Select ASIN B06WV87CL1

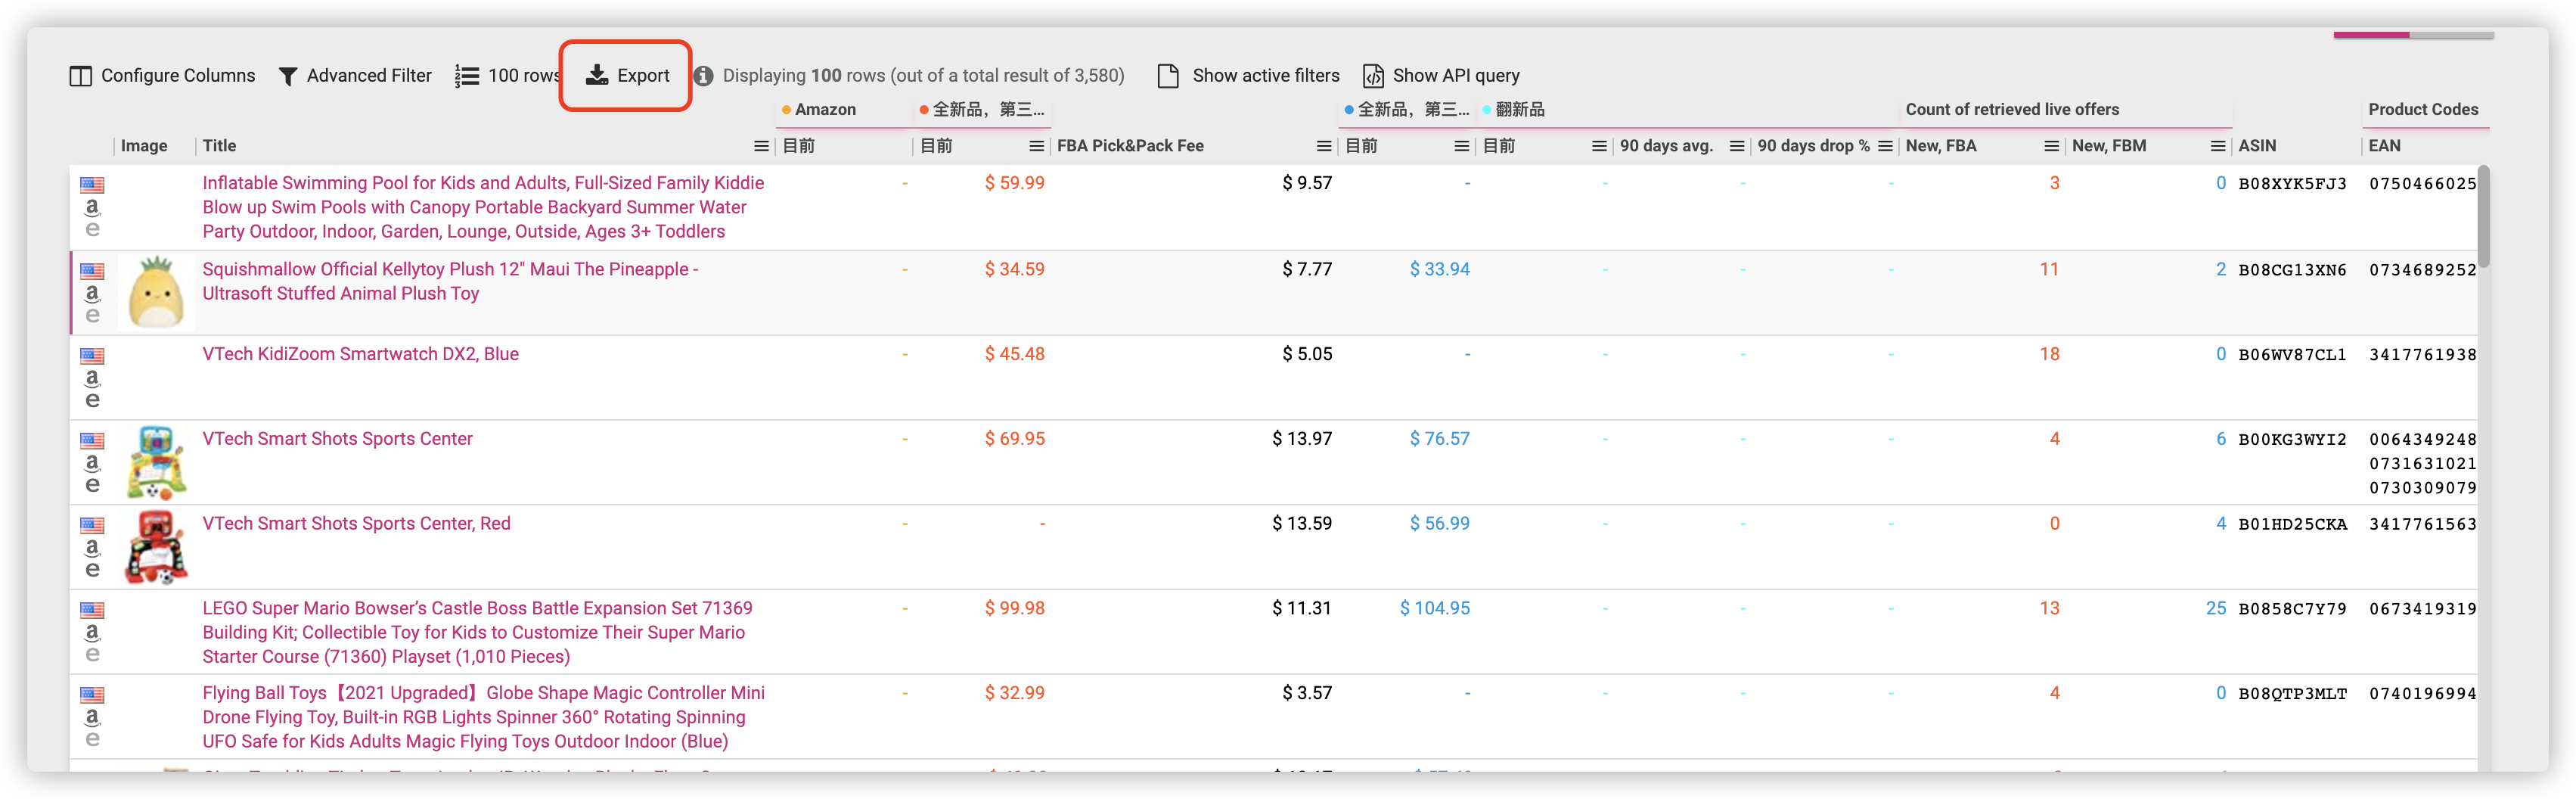point(2292,355)
